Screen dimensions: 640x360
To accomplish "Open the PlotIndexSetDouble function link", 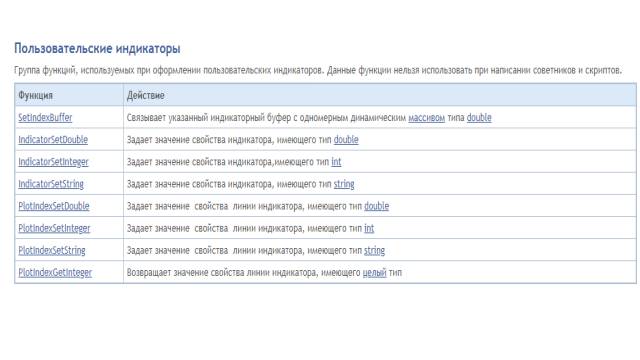I will point(53,206).
